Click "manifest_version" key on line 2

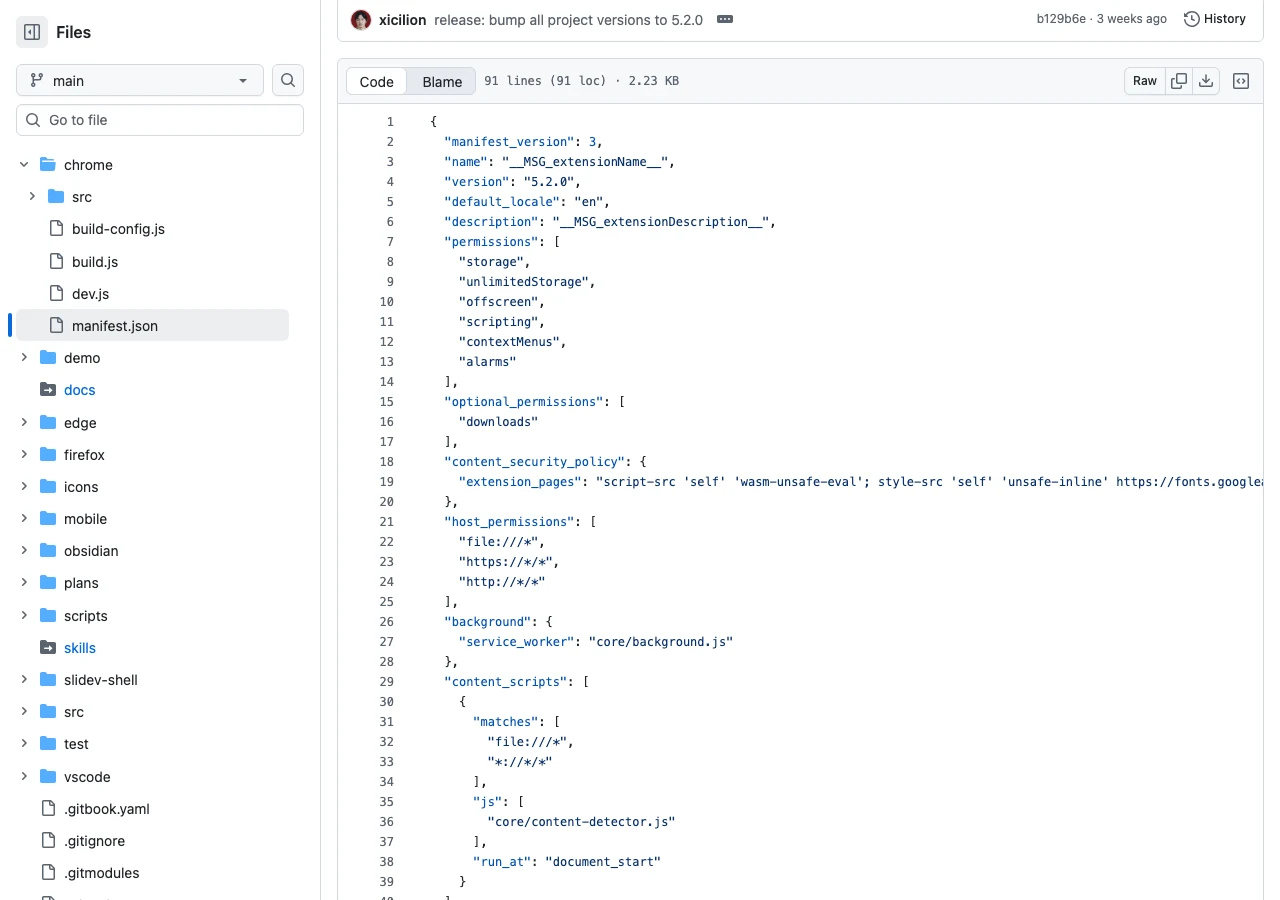[509, 142]
